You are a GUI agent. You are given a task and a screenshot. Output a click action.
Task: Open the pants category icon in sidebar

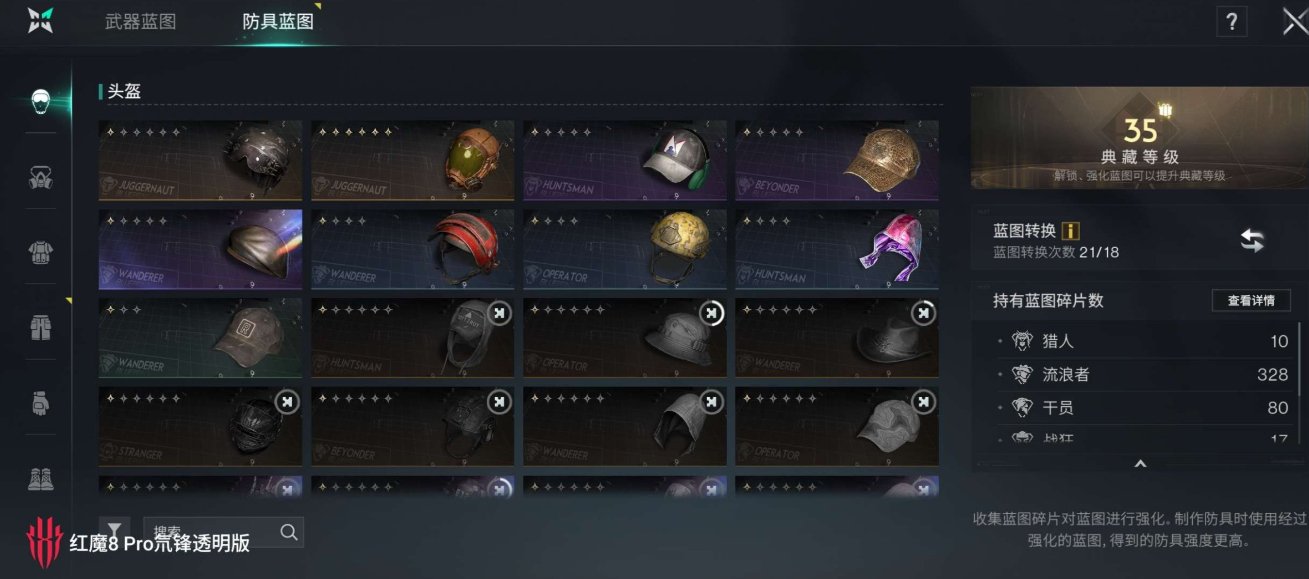click(x=40, y=326)
